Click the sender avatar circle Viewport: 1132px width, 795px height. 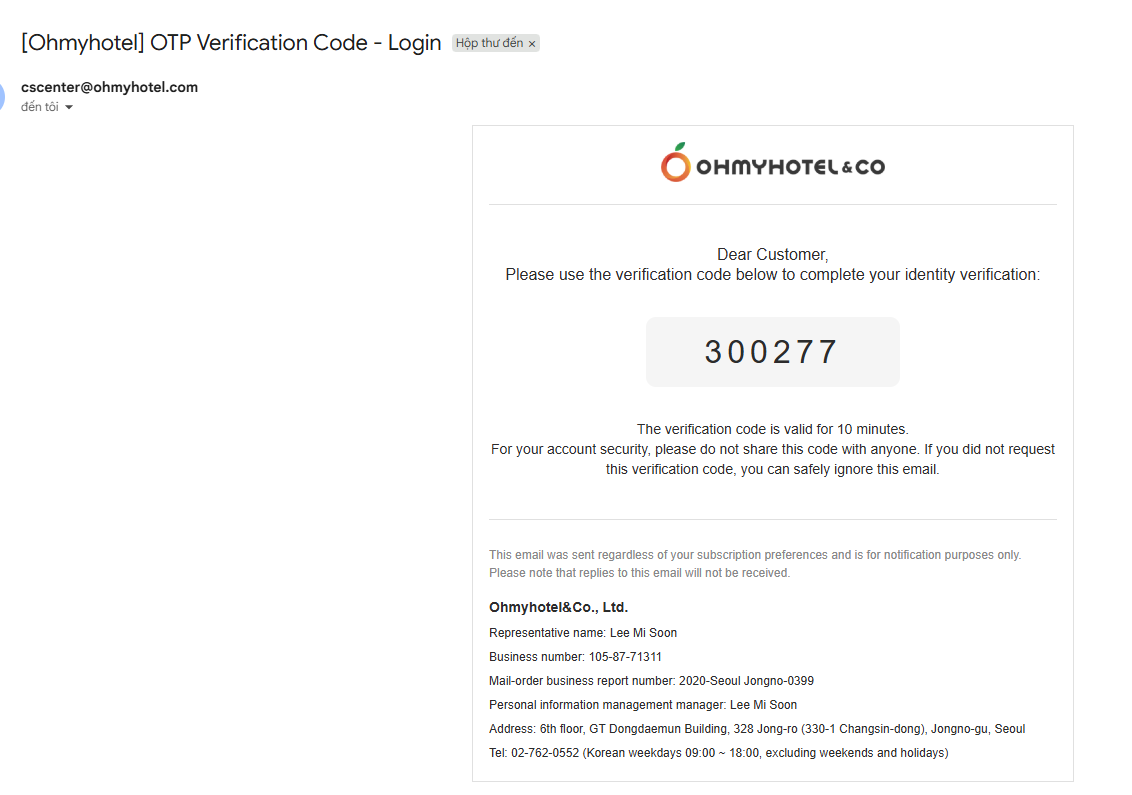click(2, 96)
